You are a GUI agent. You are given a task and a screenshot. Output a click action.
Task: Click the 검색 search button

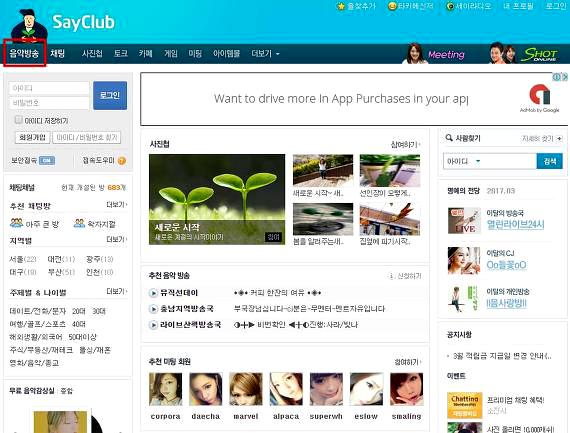tap(550, 161)
